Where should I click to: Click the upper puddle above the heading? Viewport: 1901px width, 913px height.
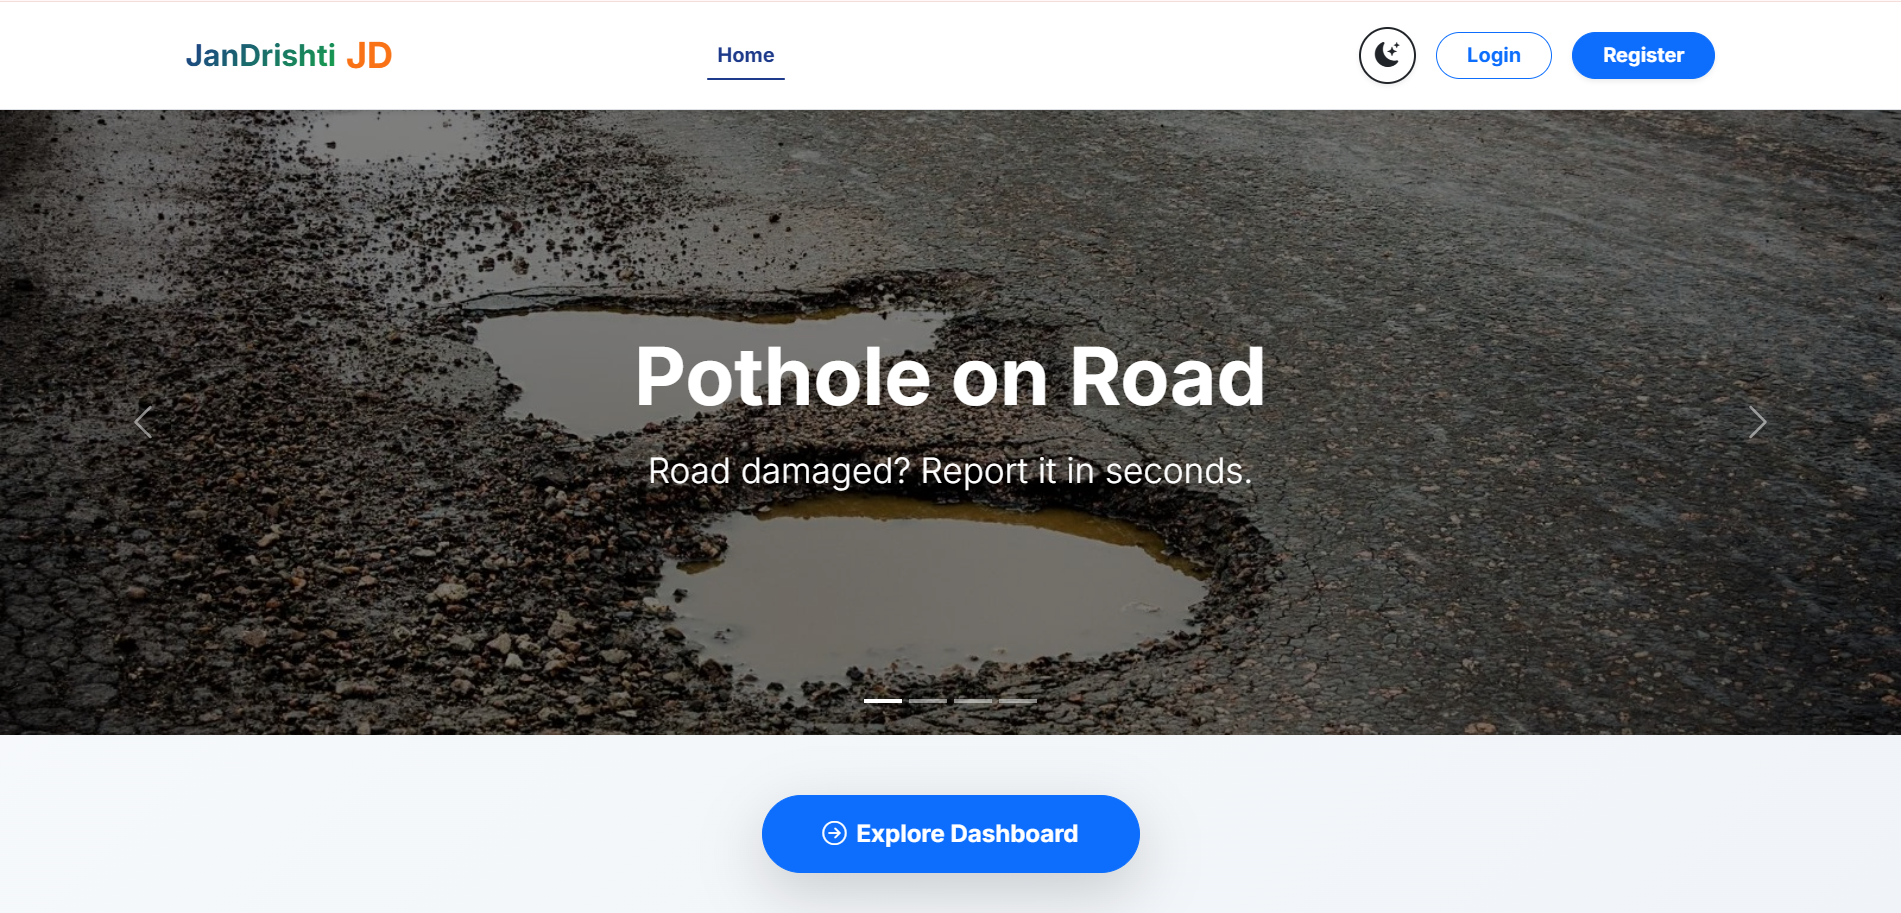(700, 340)
